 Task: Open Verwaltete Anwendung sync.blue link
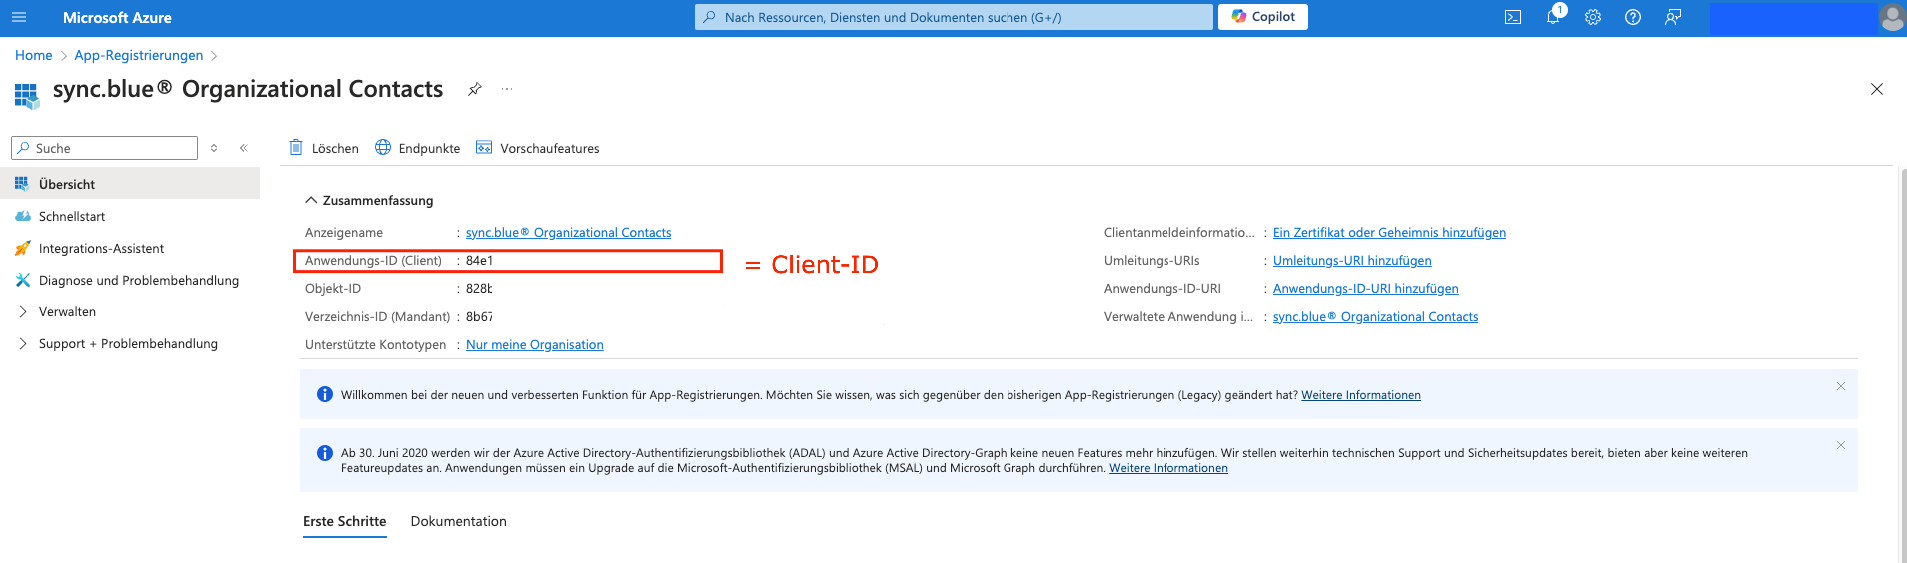click(x=1375, y=316)
